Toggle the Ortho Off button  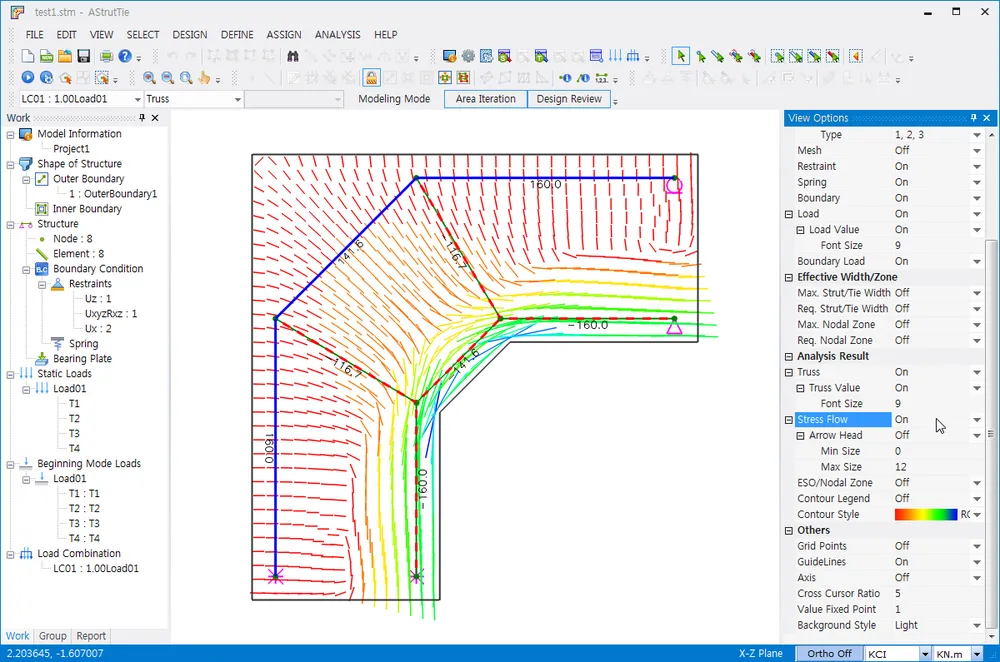(829, 654)
